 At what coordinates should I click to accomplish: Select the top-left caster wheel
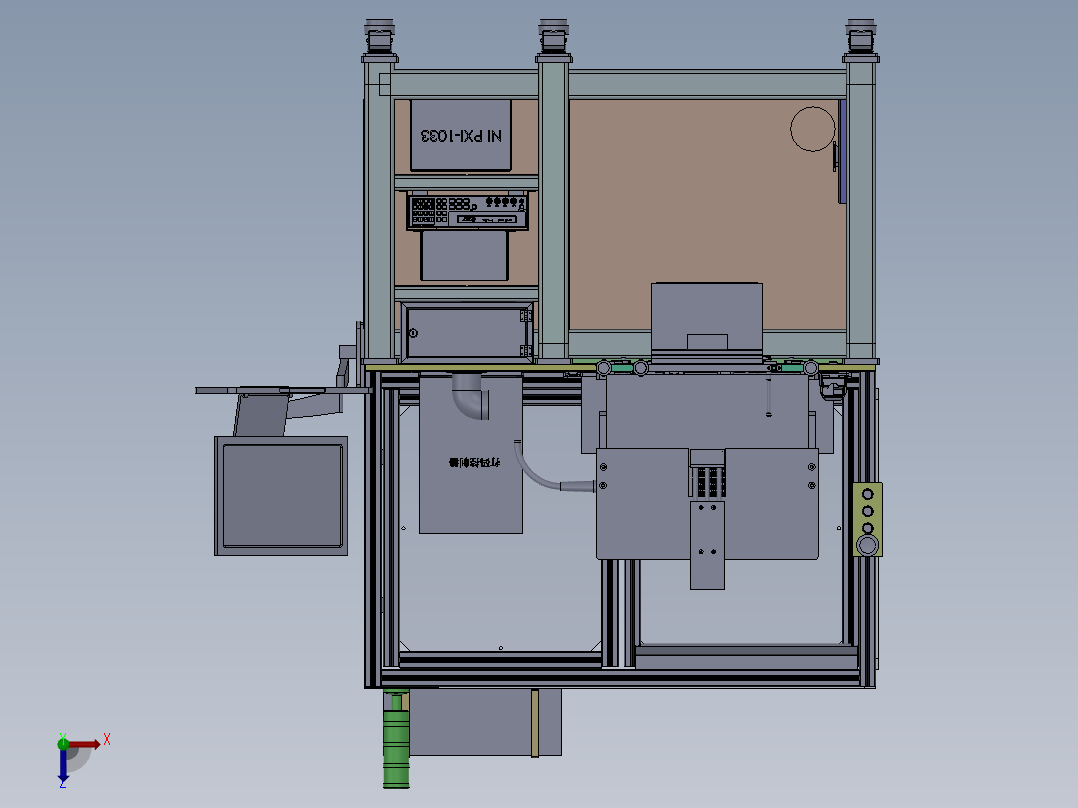click(x=380, y=37)
